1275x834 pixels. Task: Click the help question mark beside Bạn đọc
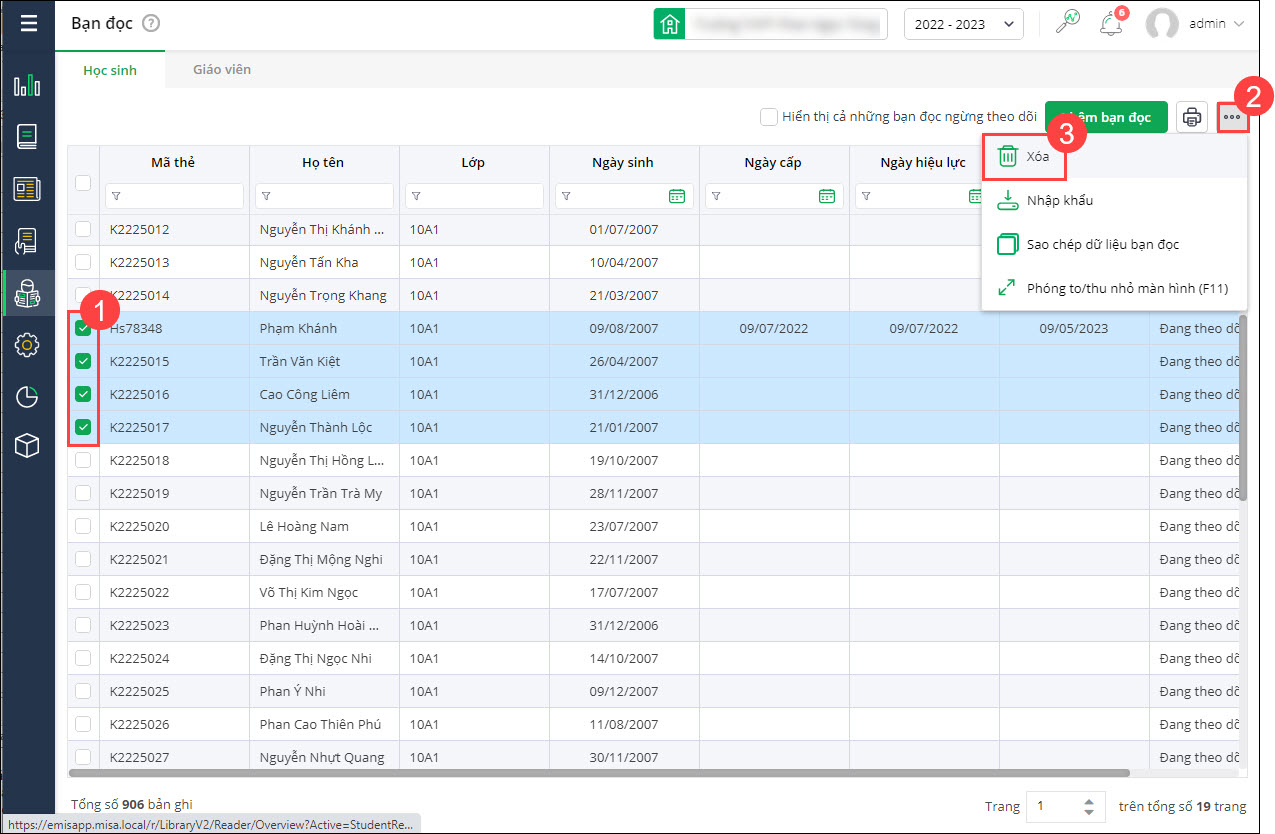[151, 24]
